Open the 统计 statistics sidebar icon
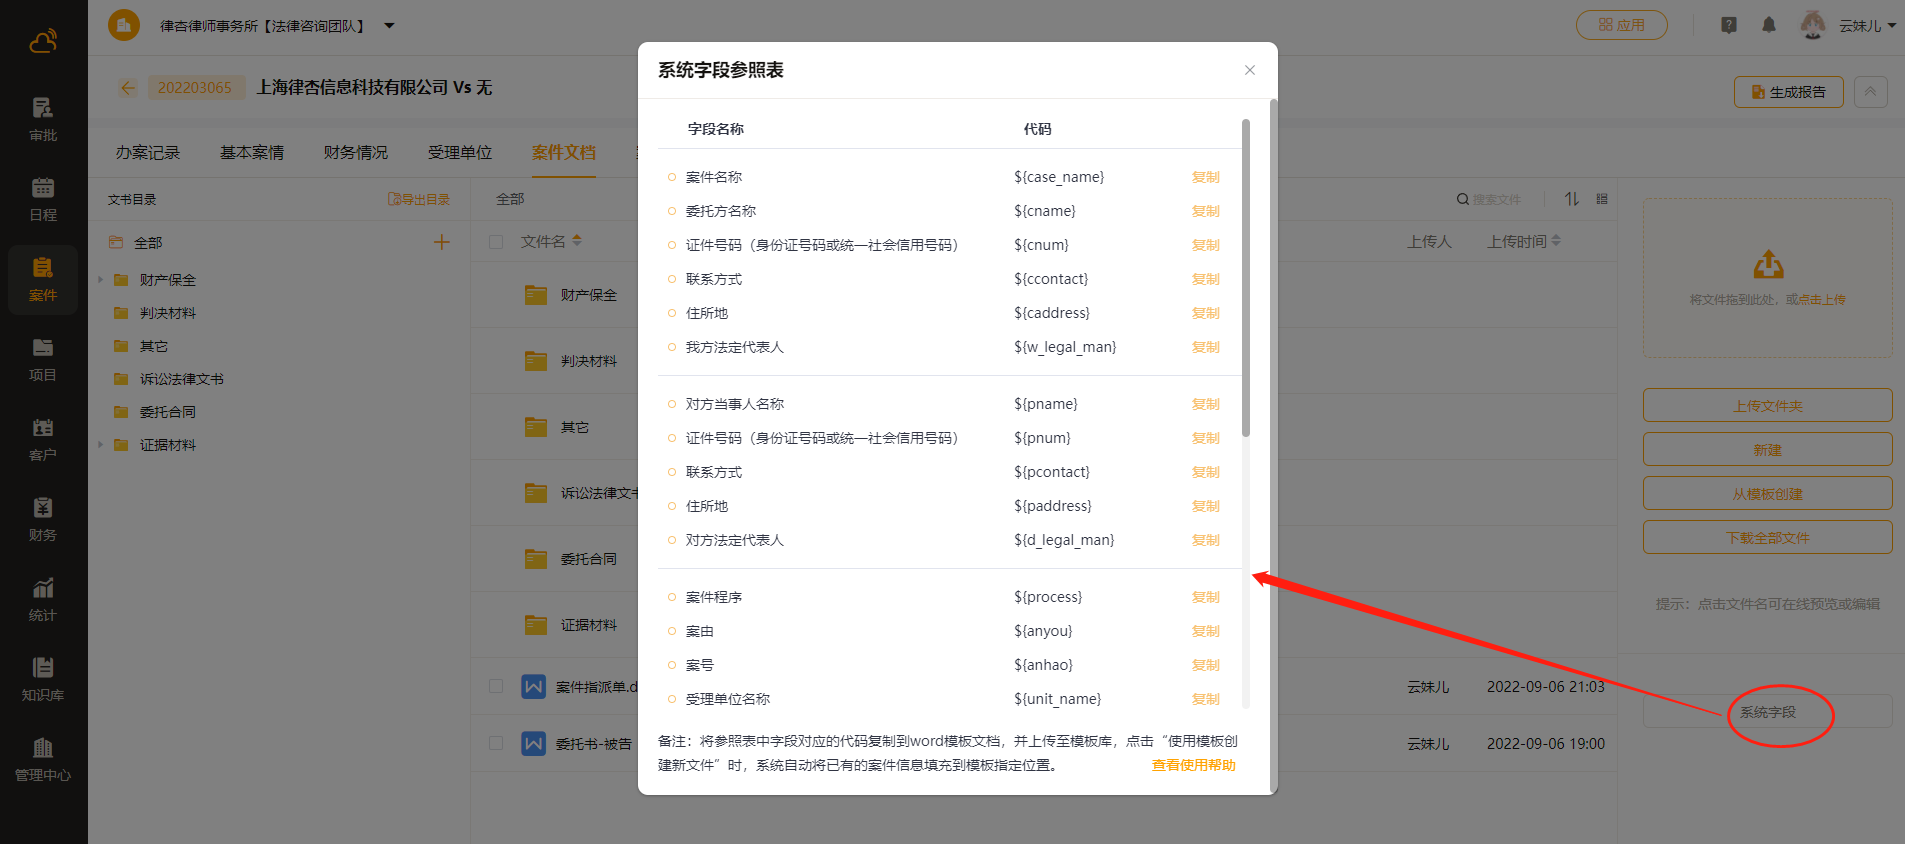Image resolution: width=1905 pixels, height=844 pixels. tap(43, 598)
